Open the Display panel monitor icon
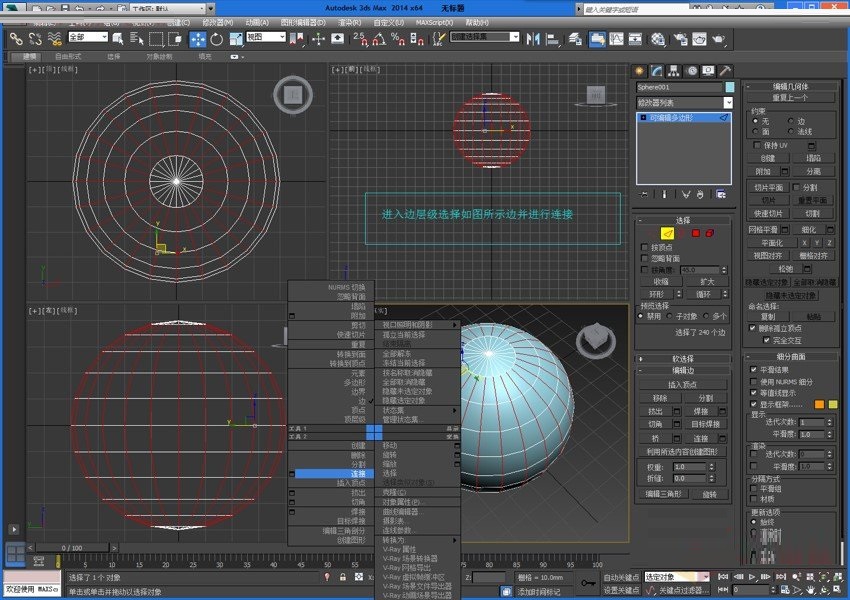850x600 pixels. tap(708, 71)
